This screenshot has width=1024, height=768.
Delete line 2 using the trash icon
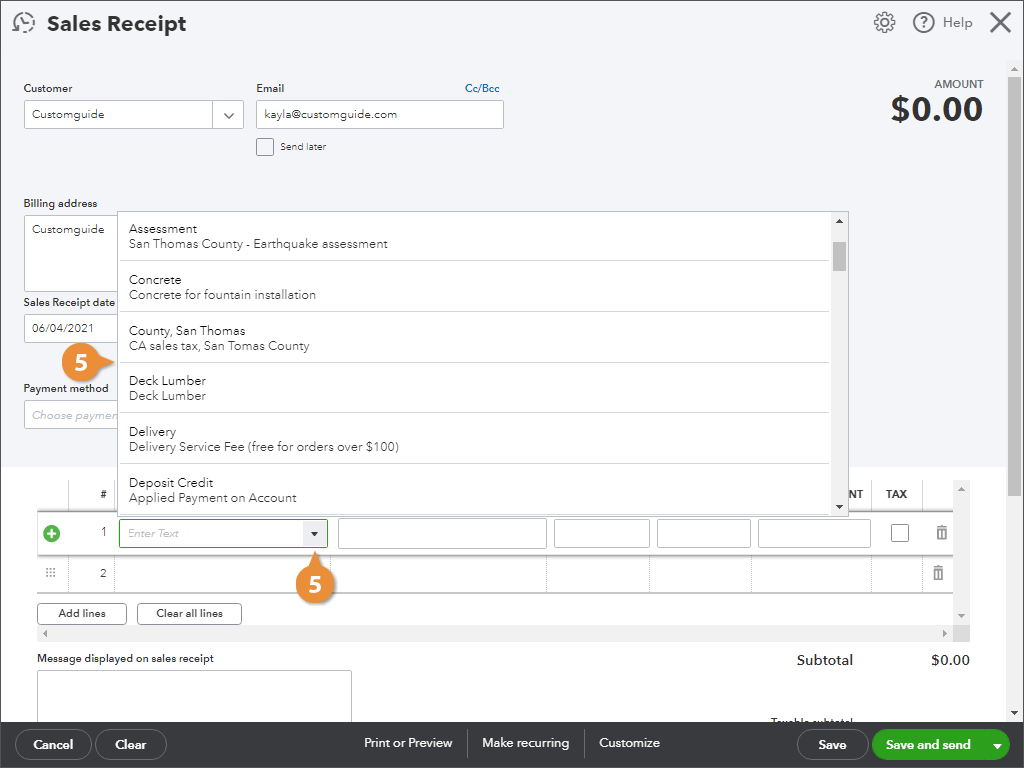(x=940, y=572)
